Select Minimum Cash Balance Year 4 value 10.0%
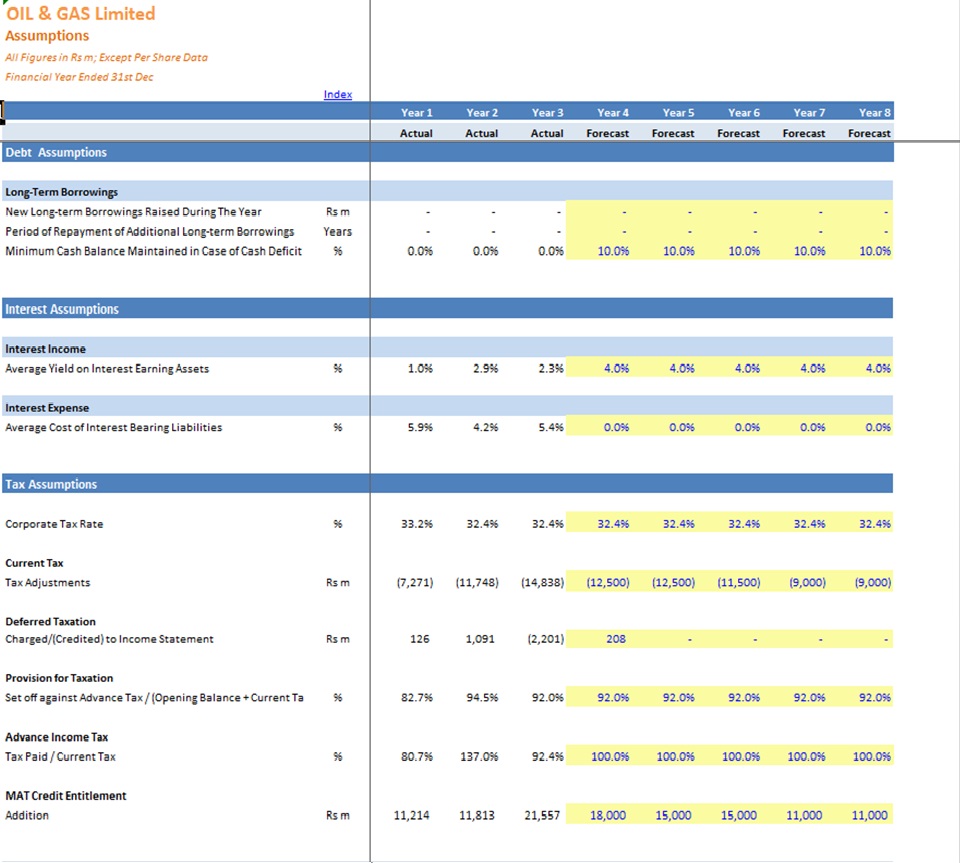Screen dimensions: 960x863 (613, 251)
